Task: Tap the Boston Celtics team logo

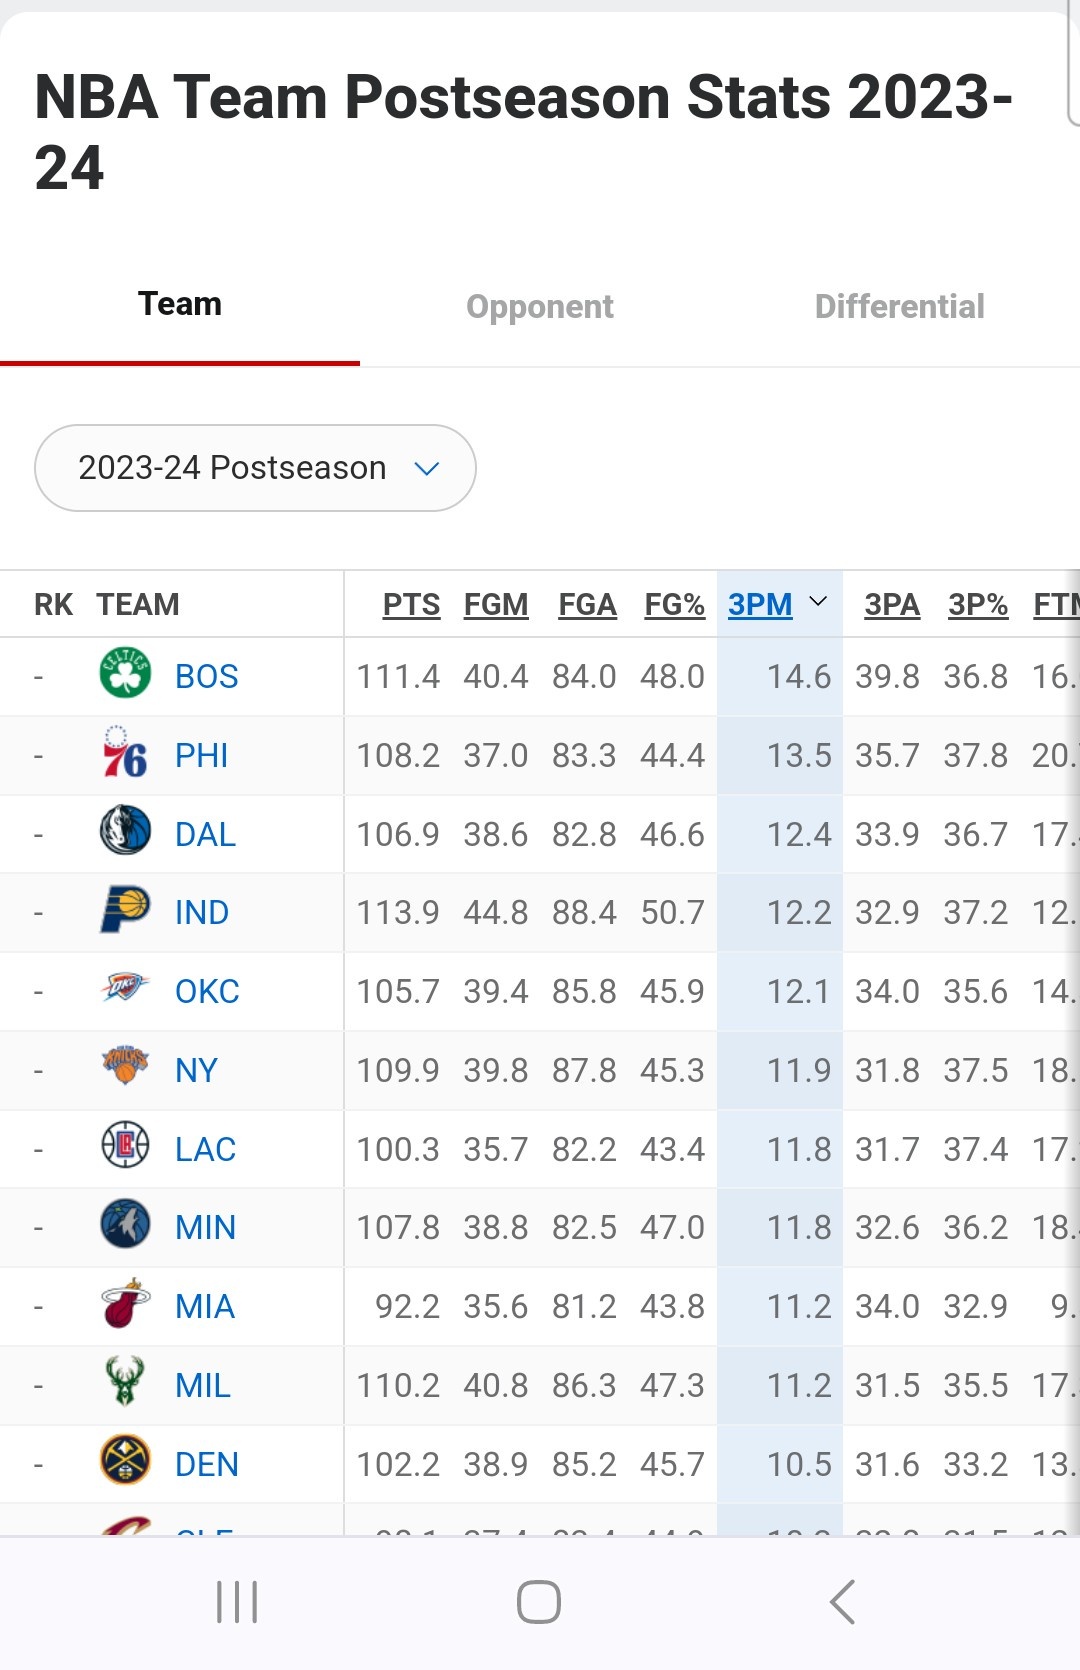Action: (125, 673)
